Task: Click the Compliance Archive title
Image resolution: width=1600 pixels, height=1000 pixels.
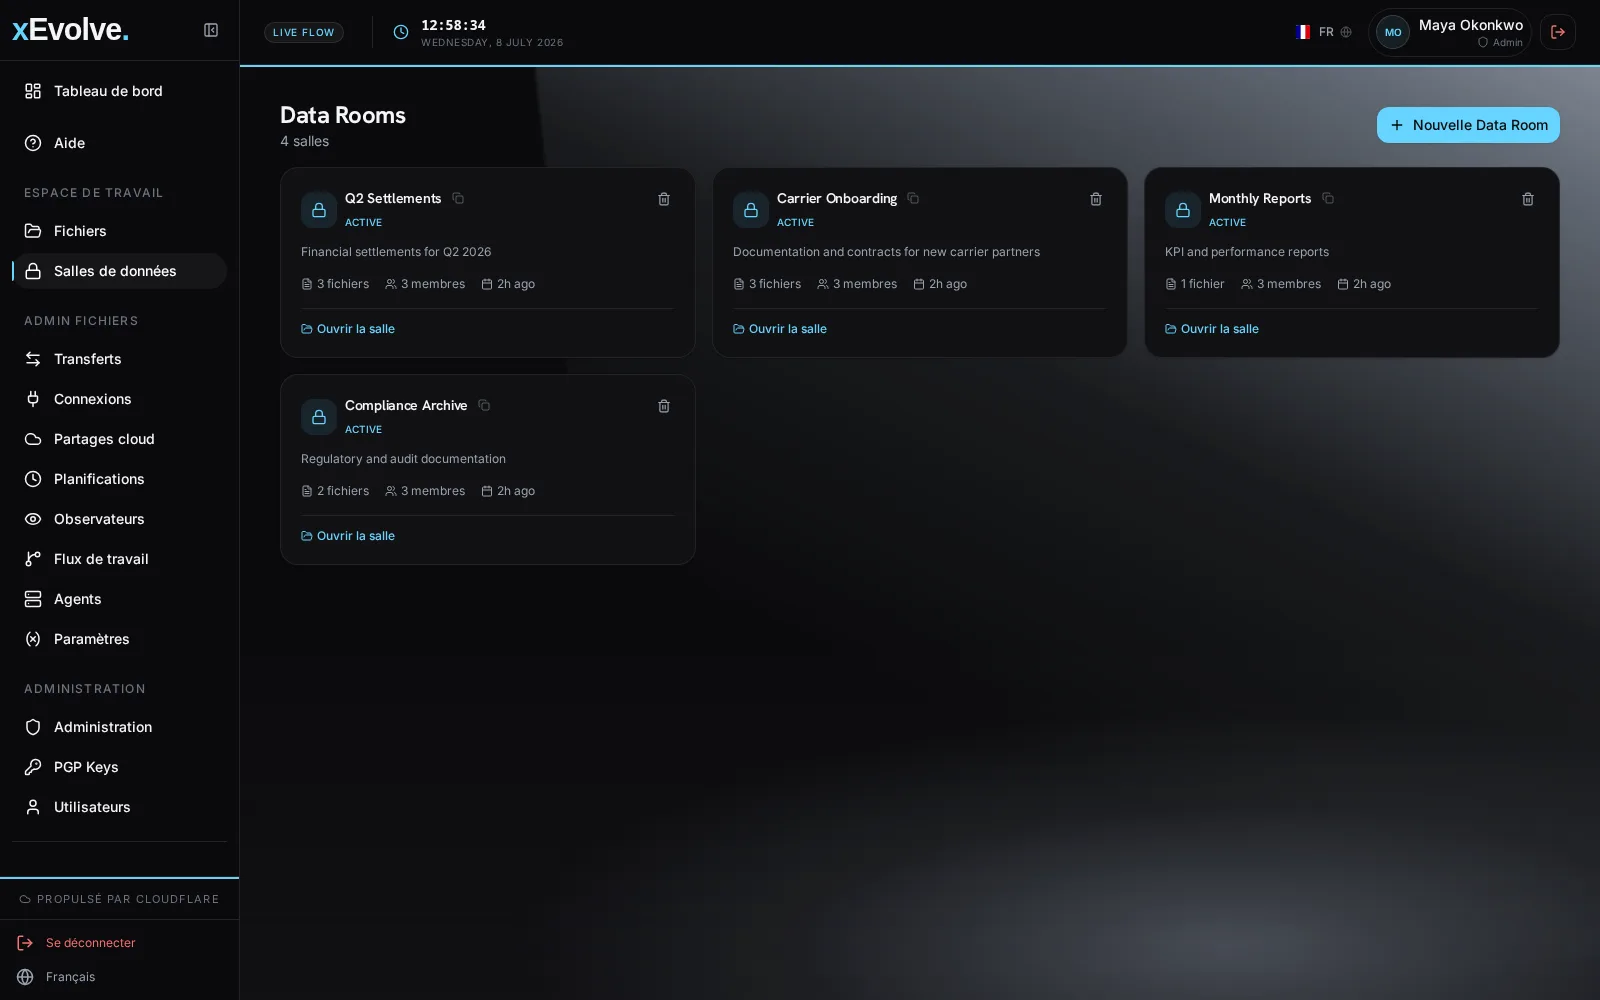Action: (x=406, y=405)
